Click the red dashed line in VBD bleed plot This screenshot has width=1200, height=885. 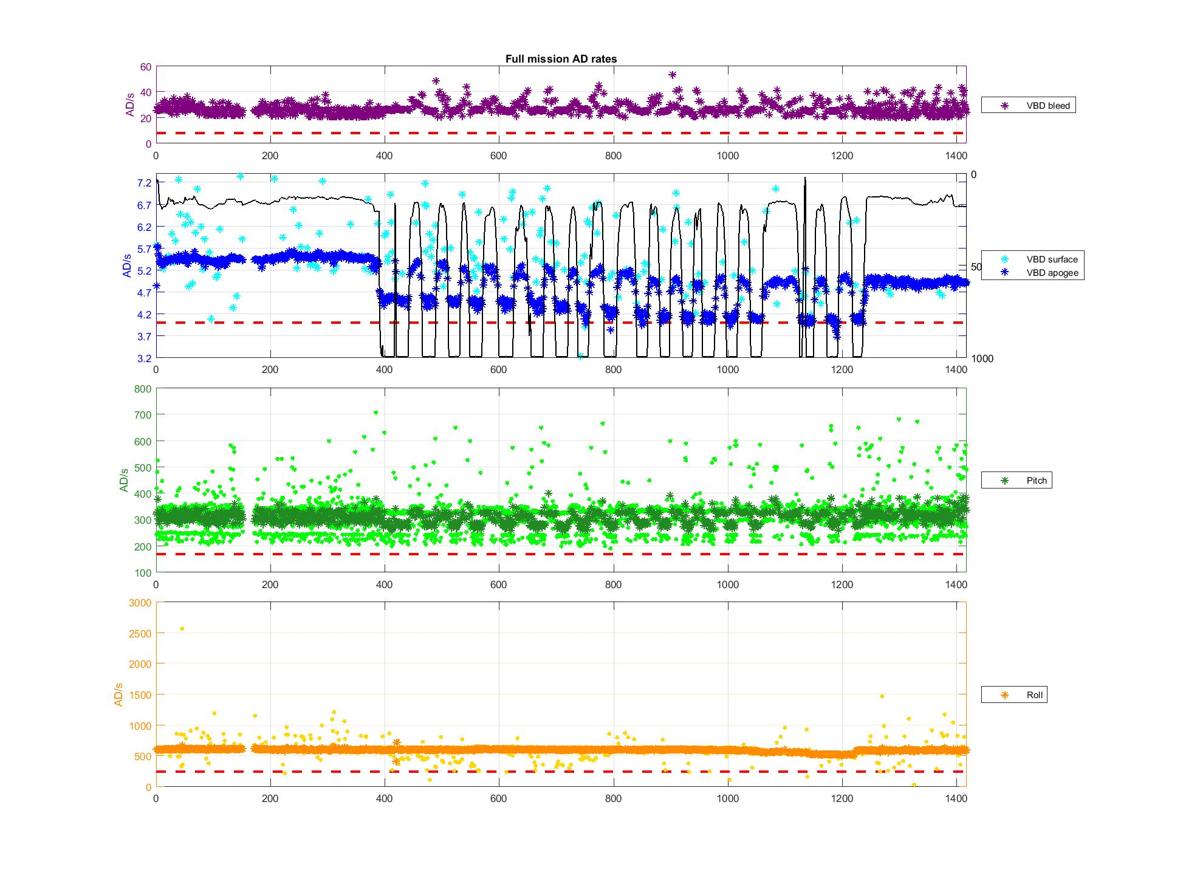tap(560, 133)
